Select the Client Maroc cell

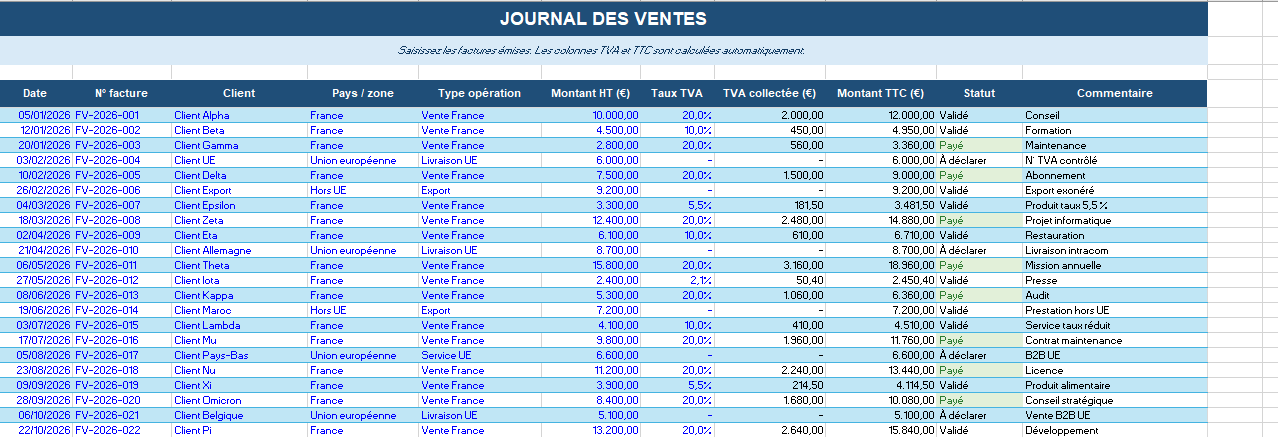239,310
